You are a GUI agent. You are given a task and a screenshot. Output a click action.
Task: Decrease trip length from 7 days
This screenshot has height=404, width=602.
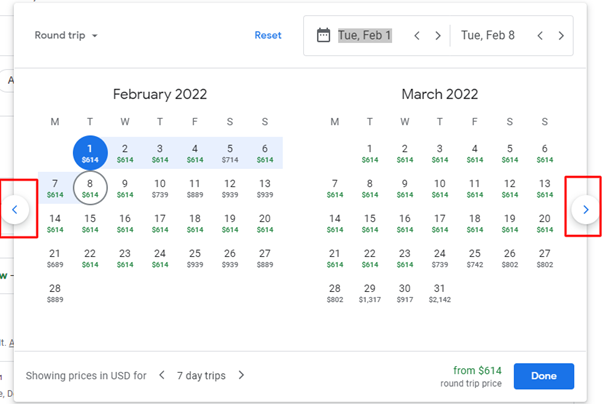pos(162,375)
